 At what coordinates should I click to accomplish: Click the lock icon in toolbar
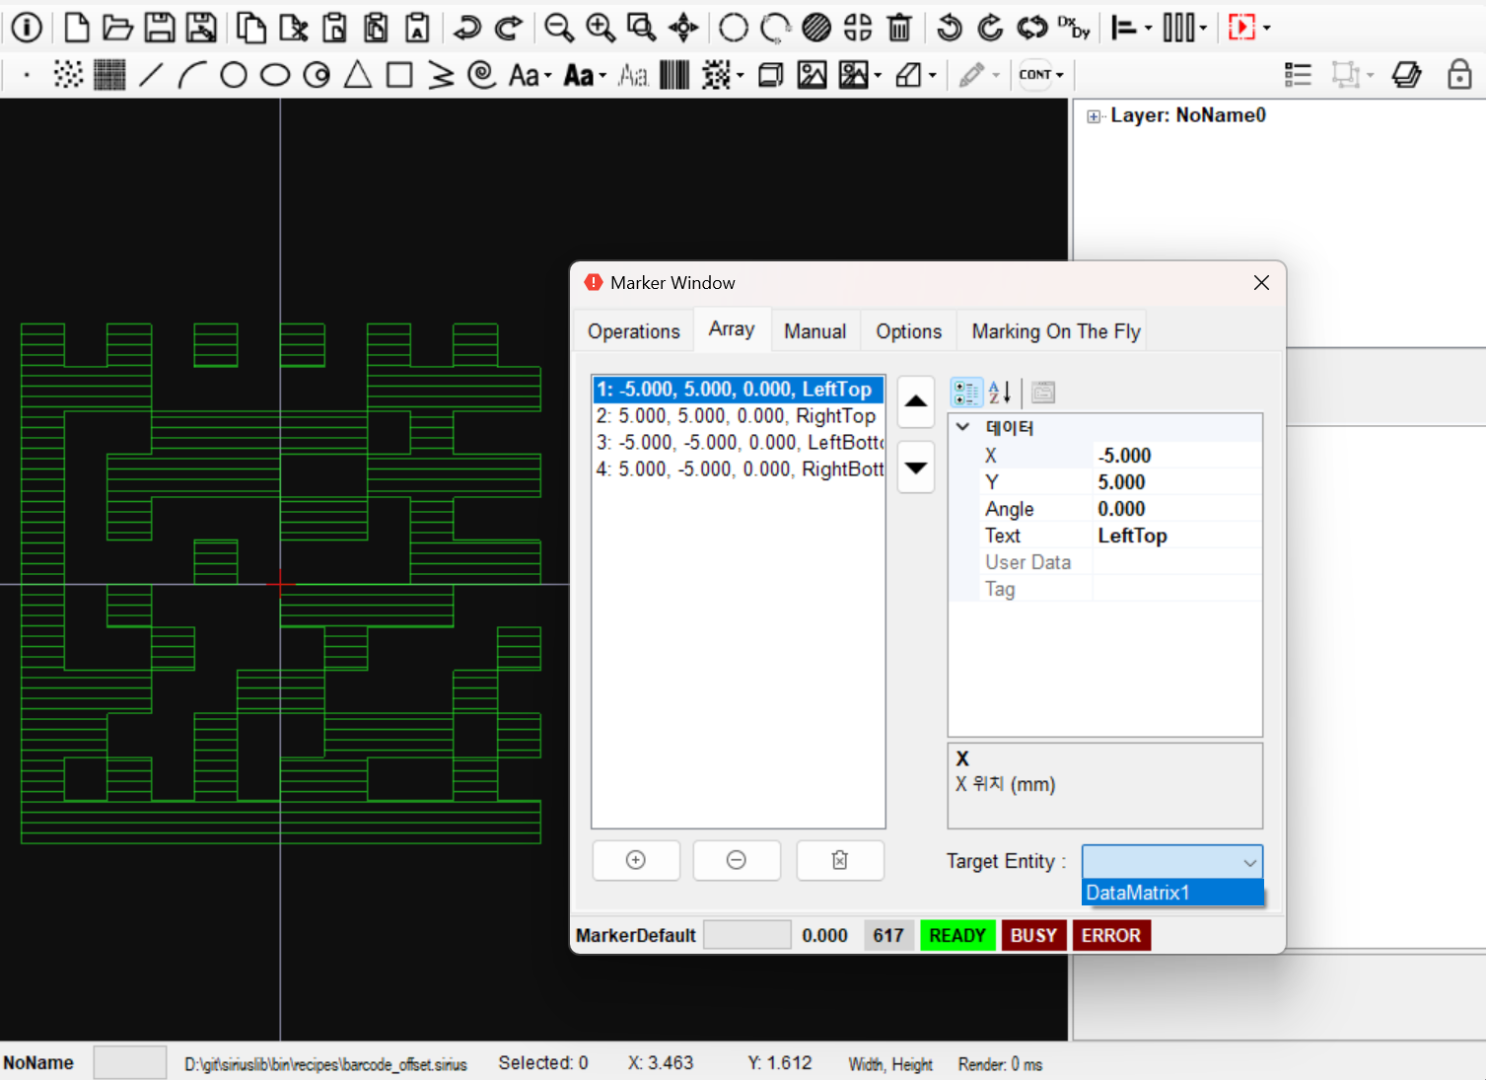[1459, 75]
